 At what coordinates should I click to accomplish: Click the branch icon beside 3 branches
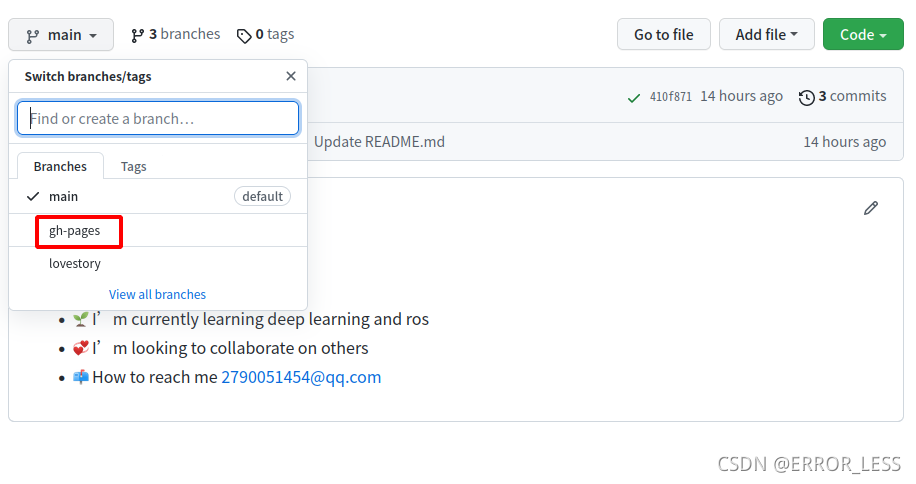pos(137,36)
